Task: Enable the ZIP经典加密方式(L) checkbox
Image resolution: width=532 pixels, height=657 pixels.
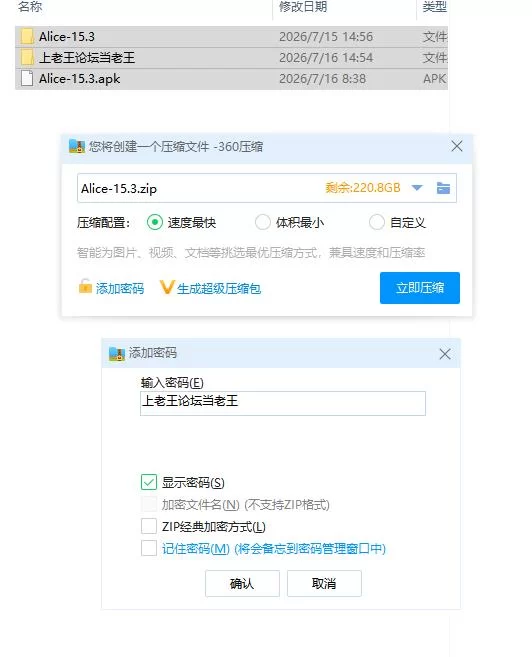Action: pos(149,526)
